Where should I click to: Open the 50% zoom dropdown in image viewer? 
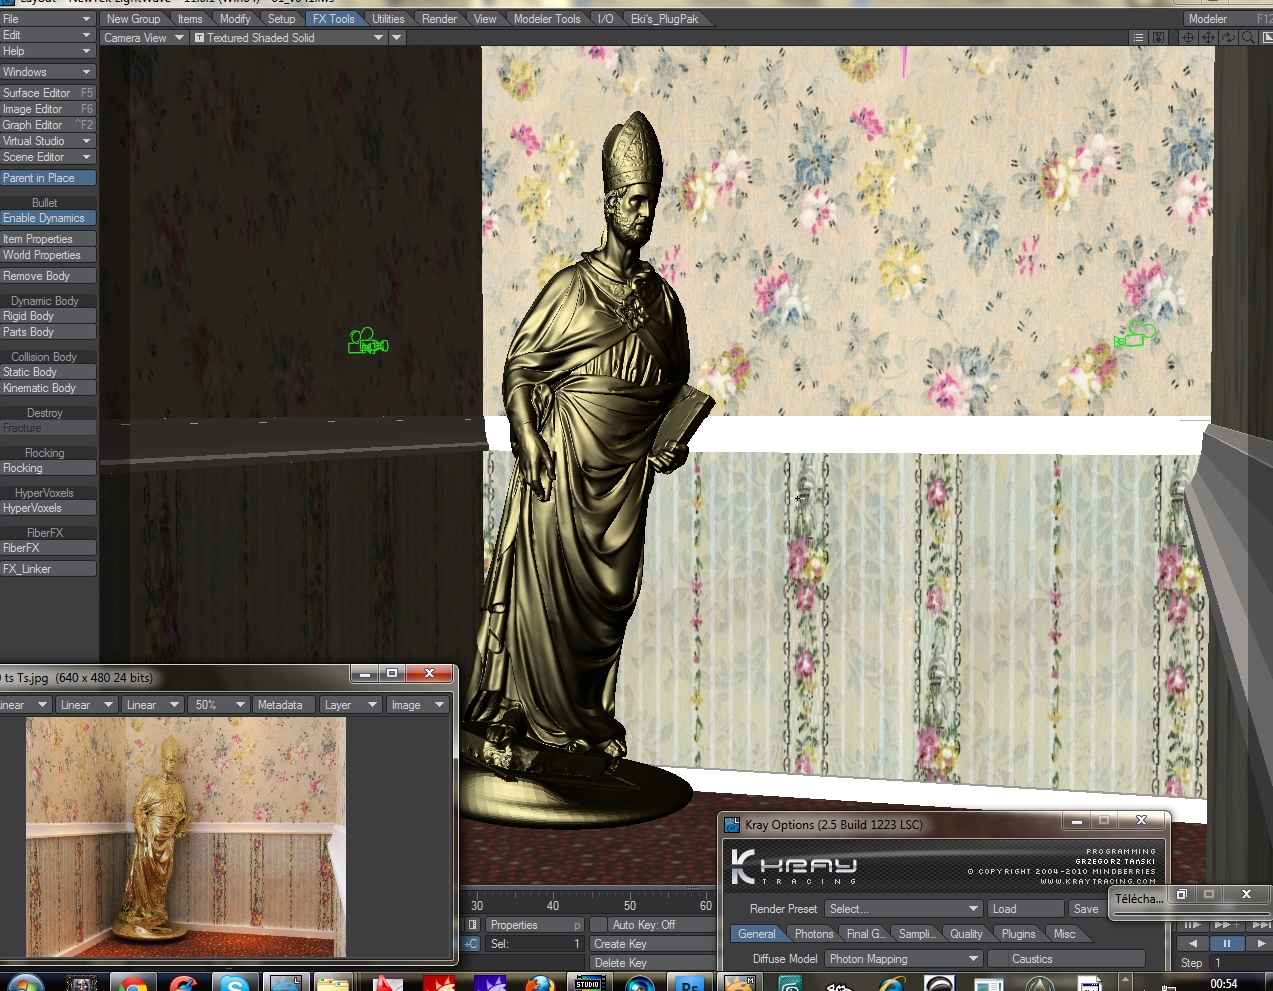[x=220, y=705]
